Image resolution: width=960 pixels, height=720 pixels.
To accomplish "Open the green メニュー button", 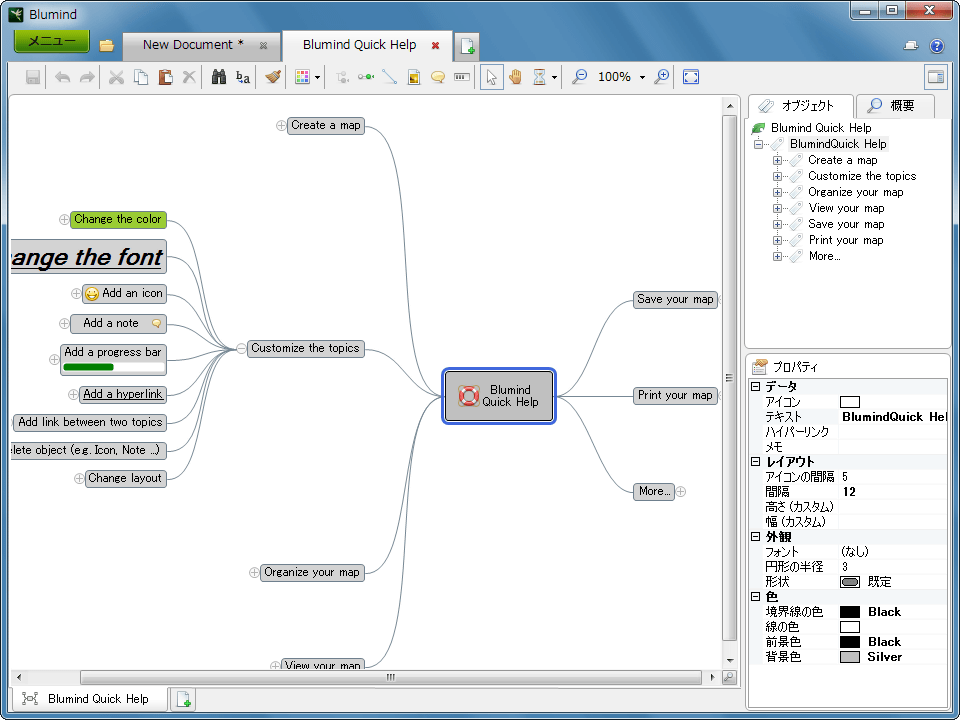I will [52, 41].
